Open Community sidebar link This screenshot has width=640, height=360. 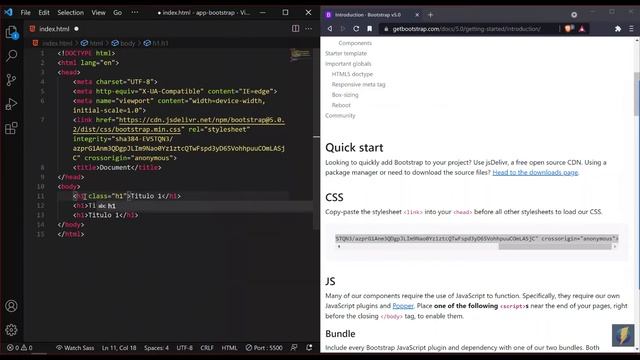point(340,116)
